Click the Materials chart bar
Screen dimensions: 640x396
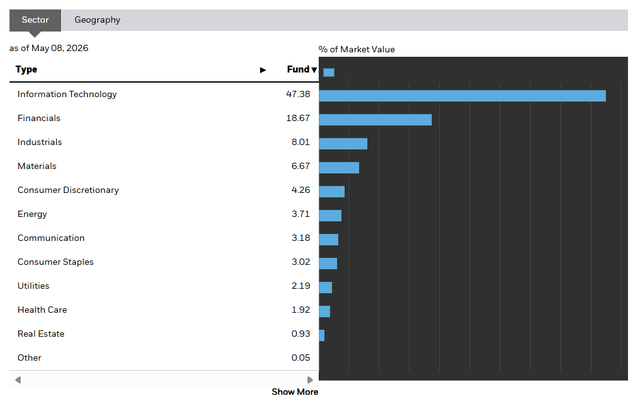pyautogui.click(x=339, y=168)
